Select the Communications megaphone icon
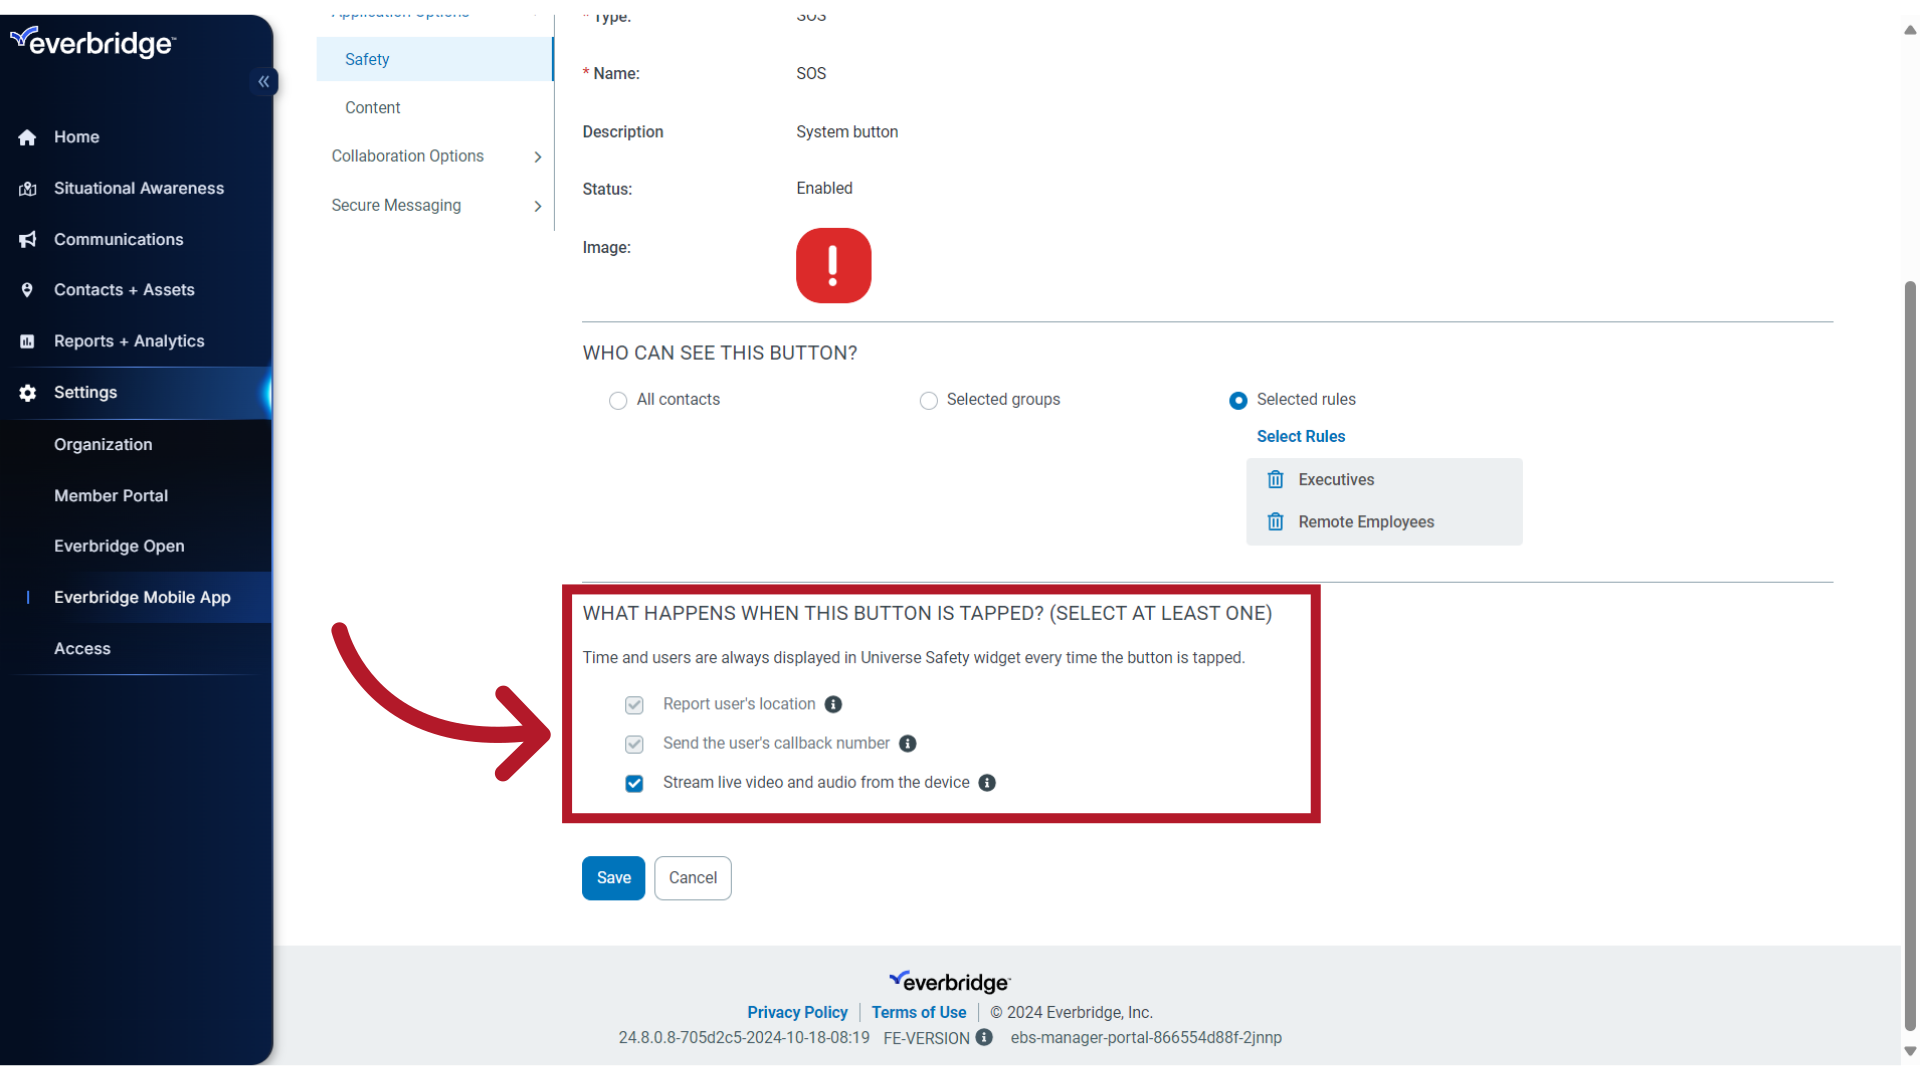The height and width of the screenshot is (1080, 1920). 27,239
